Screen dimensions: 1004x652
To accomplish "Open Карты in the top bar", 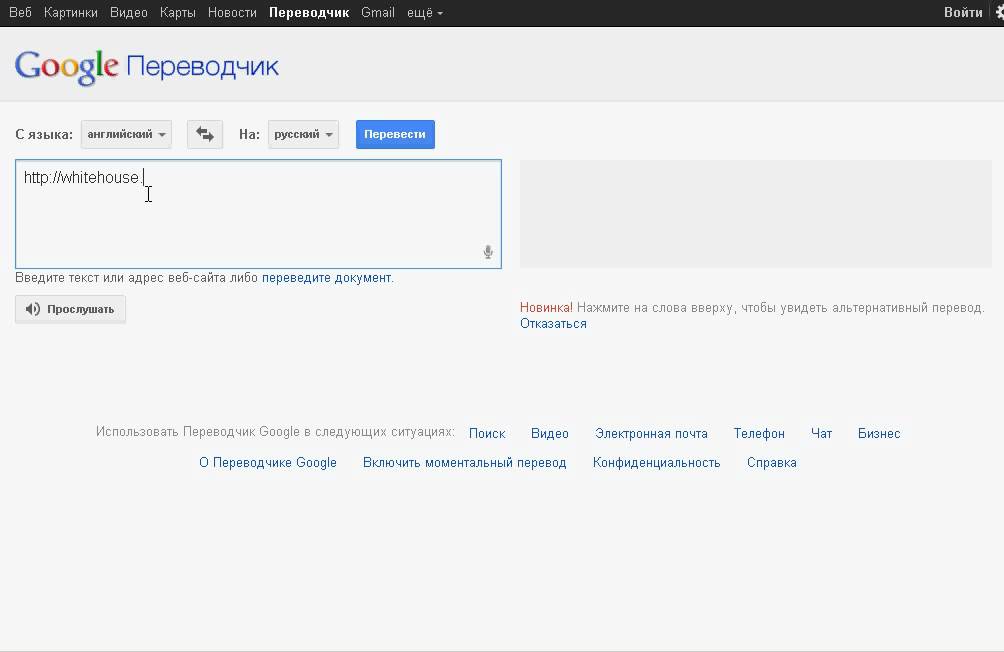I will click(177, 13).
